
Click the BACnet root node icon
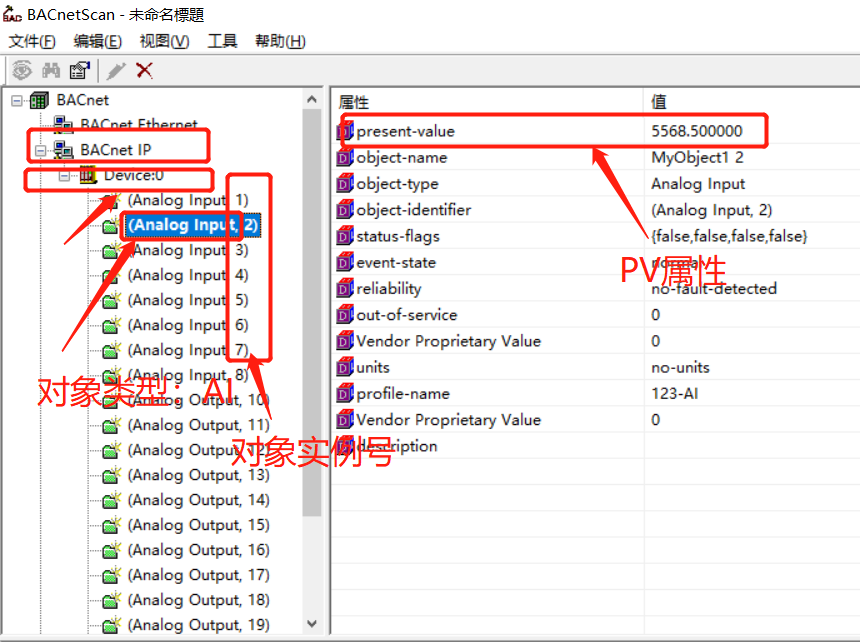click(x=39, y=100)
